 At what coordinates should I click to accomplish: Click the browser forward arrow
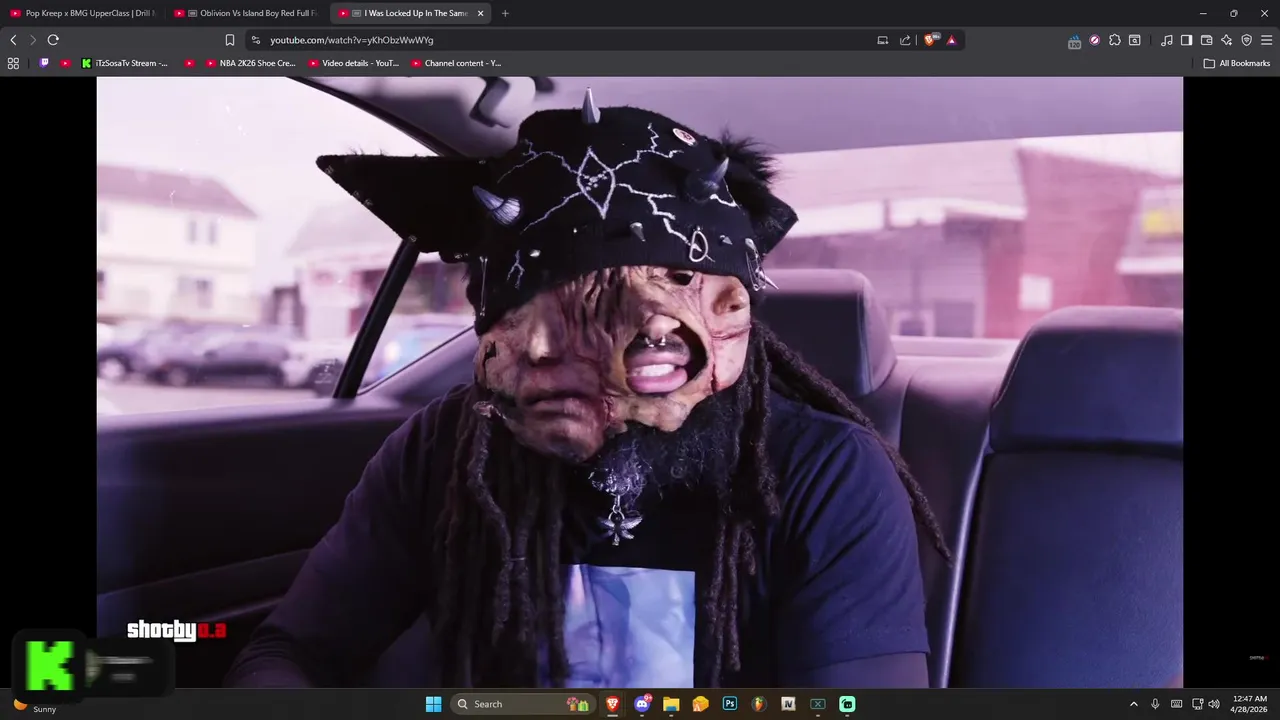pos(33,40)
